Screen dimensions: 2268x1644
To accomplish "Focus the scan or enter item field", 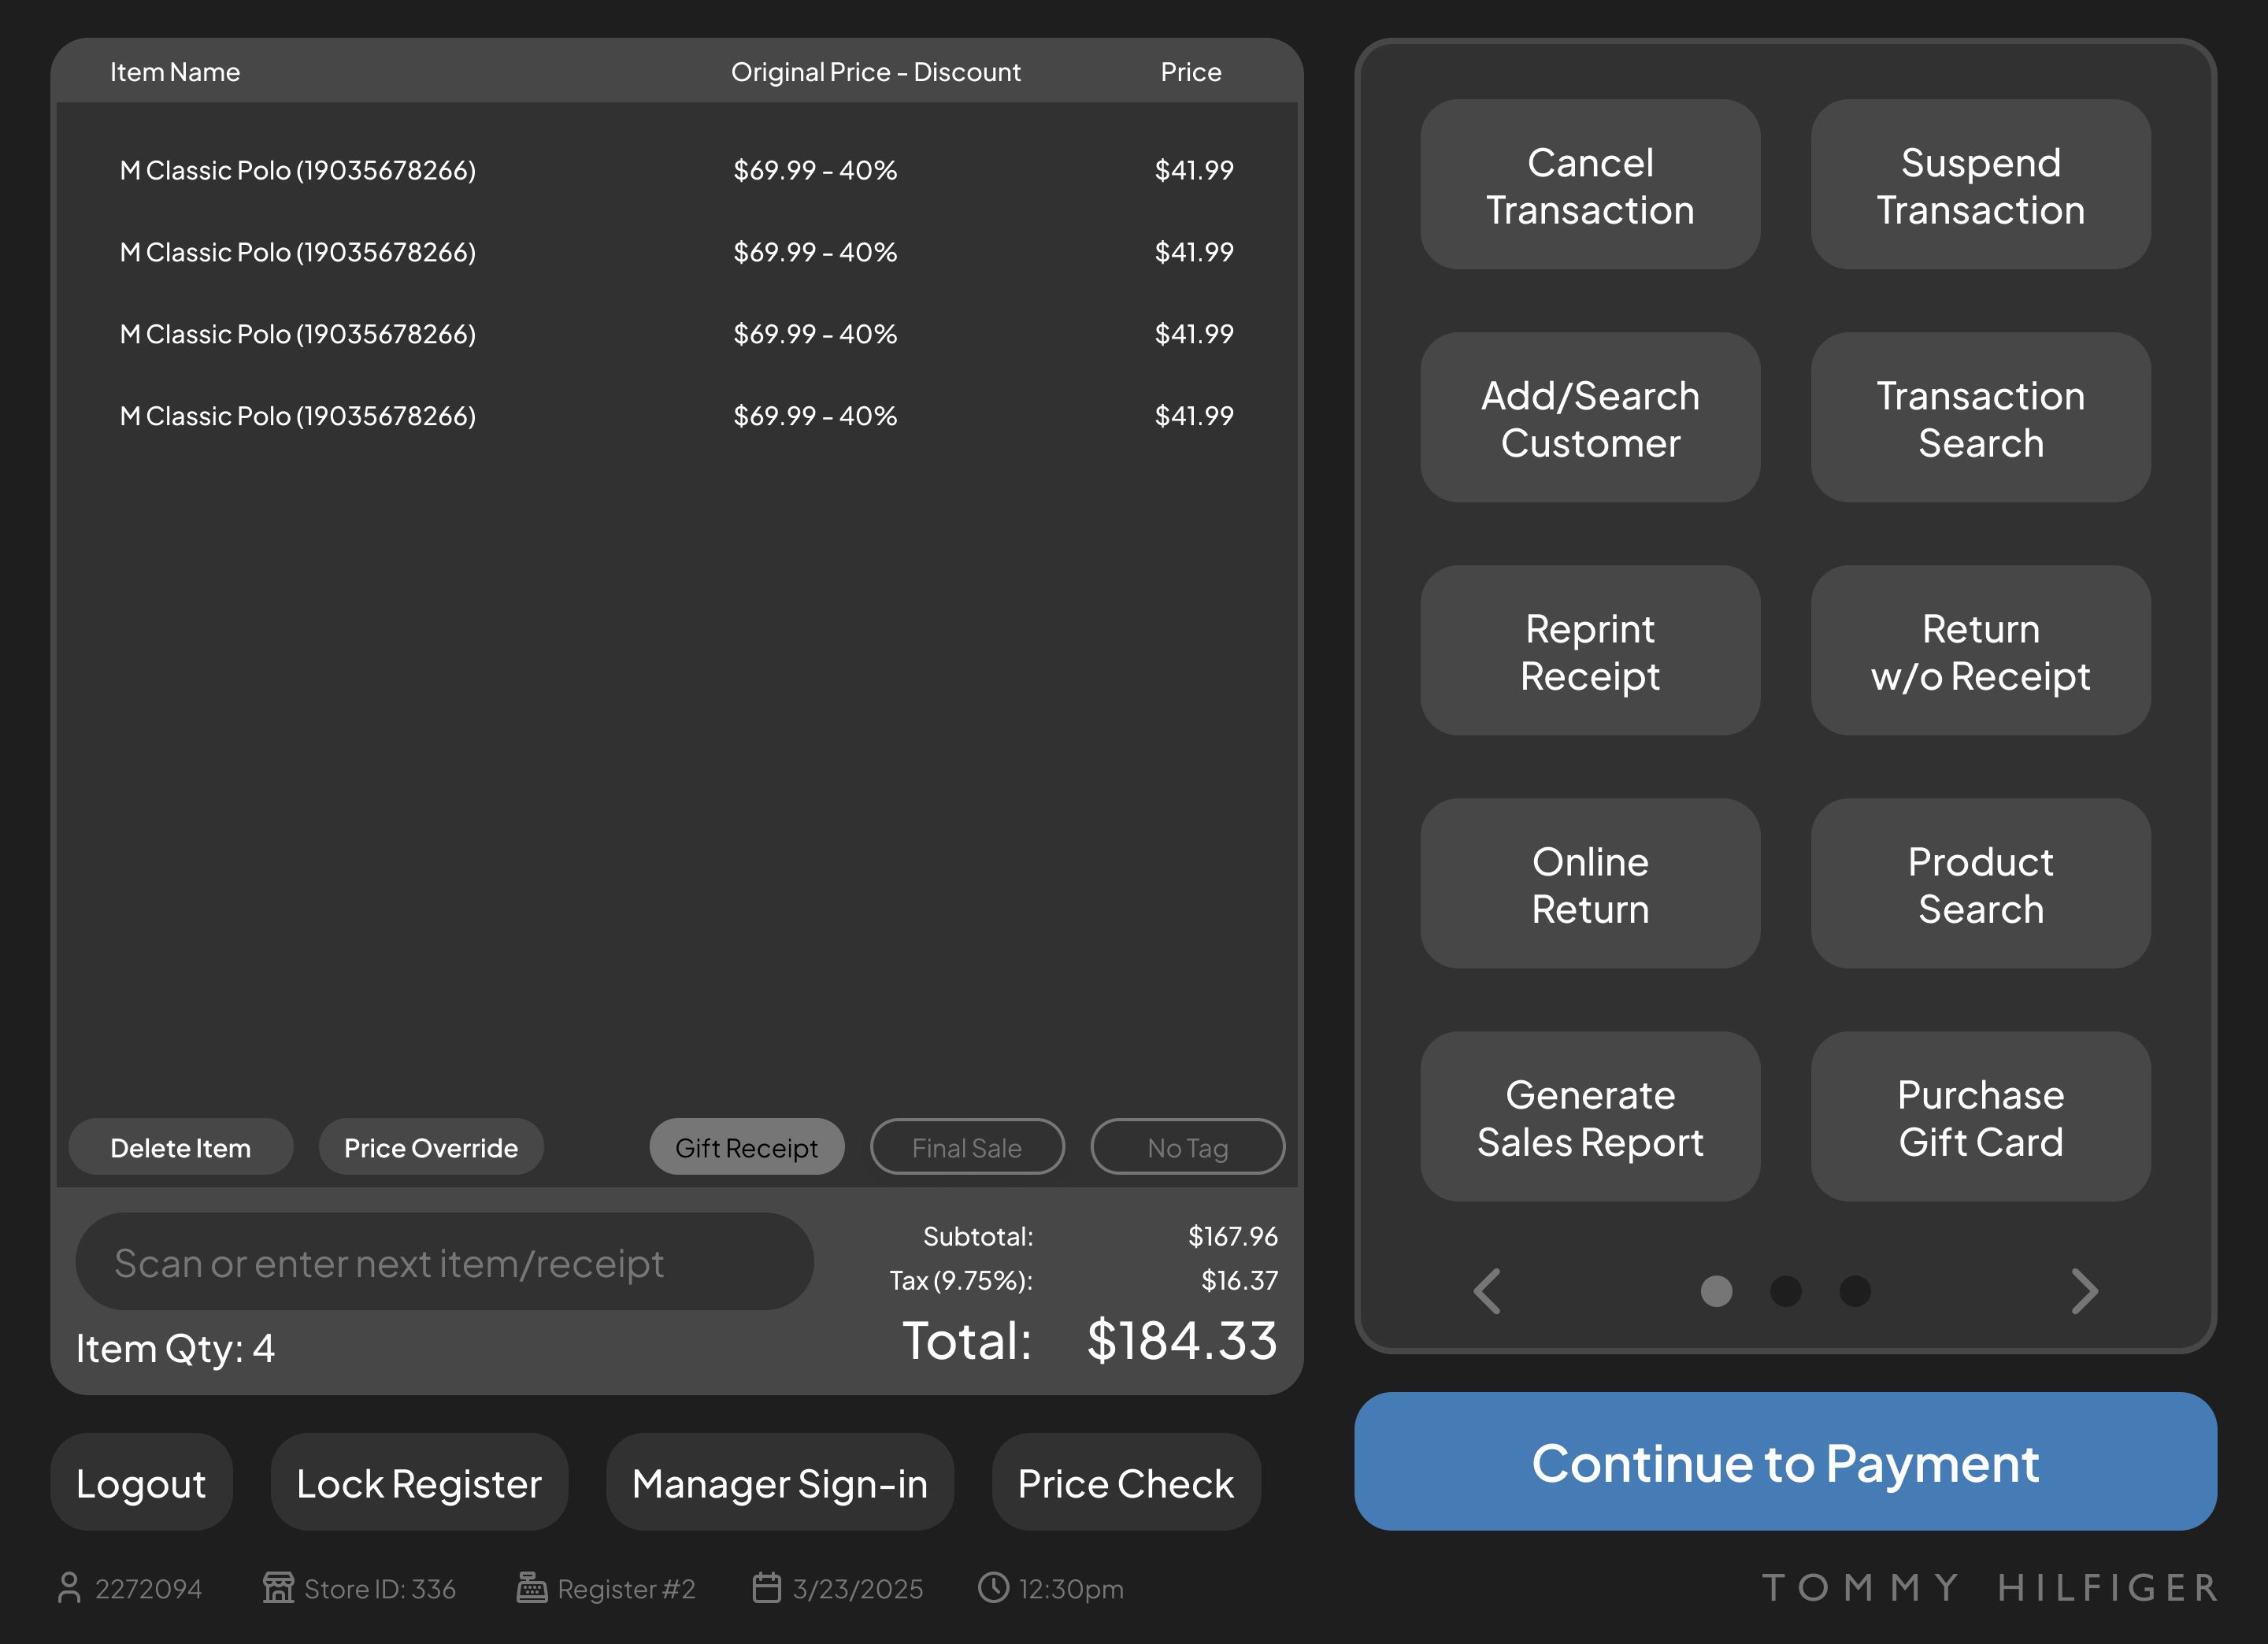I will pos(444,1263).
